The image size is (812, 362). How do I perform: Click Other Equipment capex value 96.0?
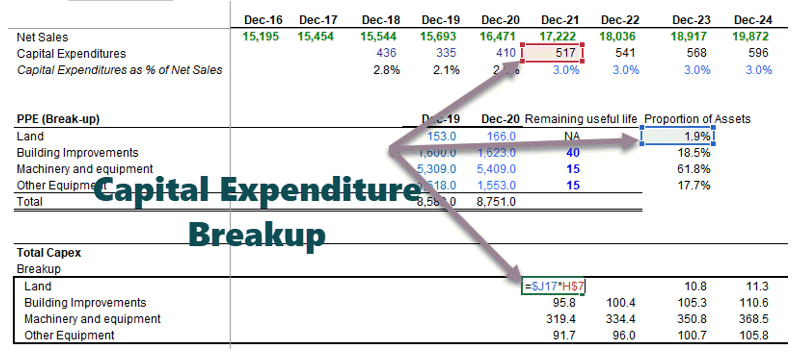point(625,336)
